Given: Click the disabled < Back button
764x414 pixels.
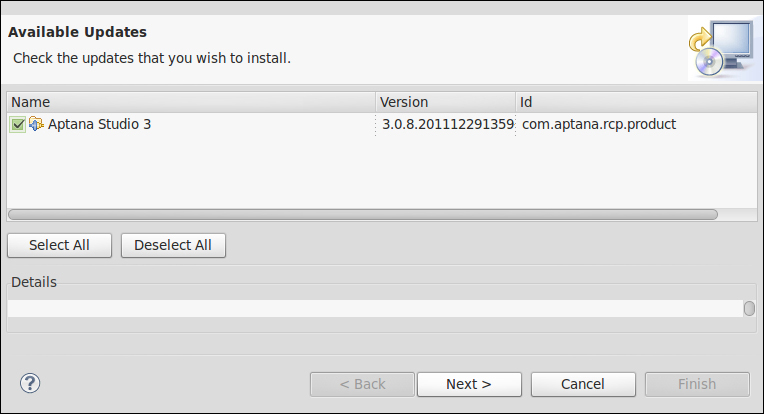Looking at the screenshot, I should pyautogui.click(x=362, y=384).
